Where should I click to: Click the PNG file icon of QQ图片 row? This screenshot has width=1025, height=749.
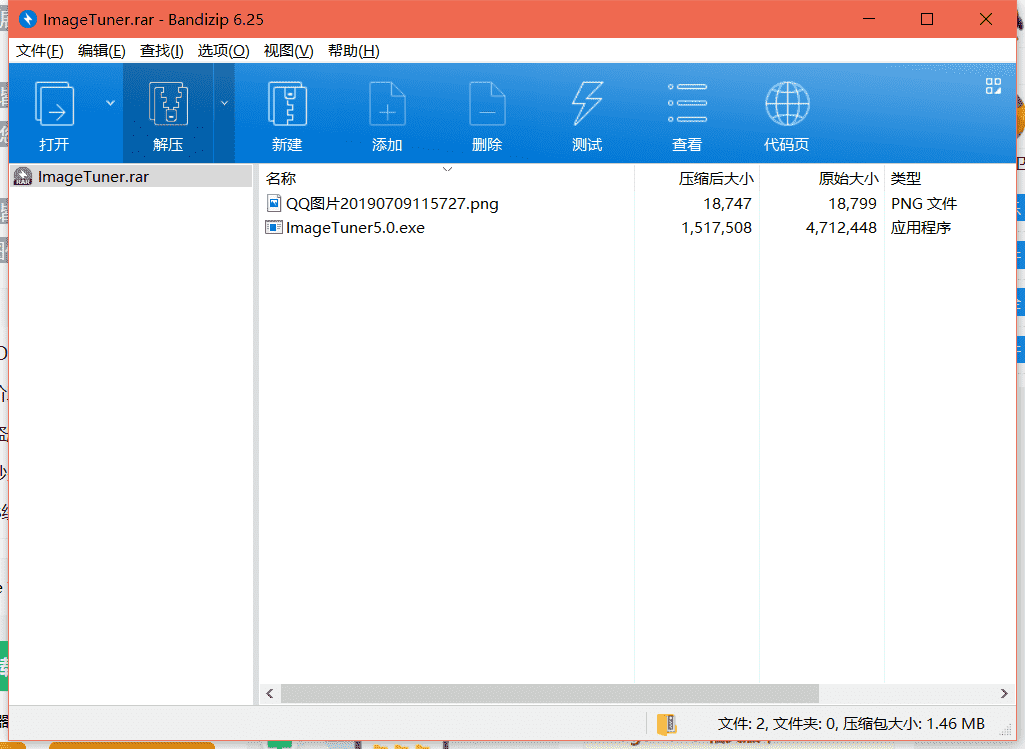pyautogui.click(x=274, y=203)
